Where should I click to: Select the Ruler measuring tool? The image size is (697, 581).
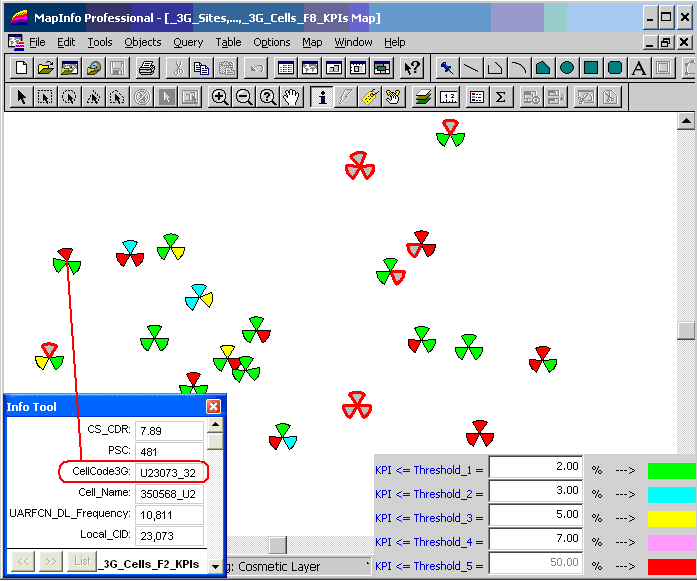(370, 97)
